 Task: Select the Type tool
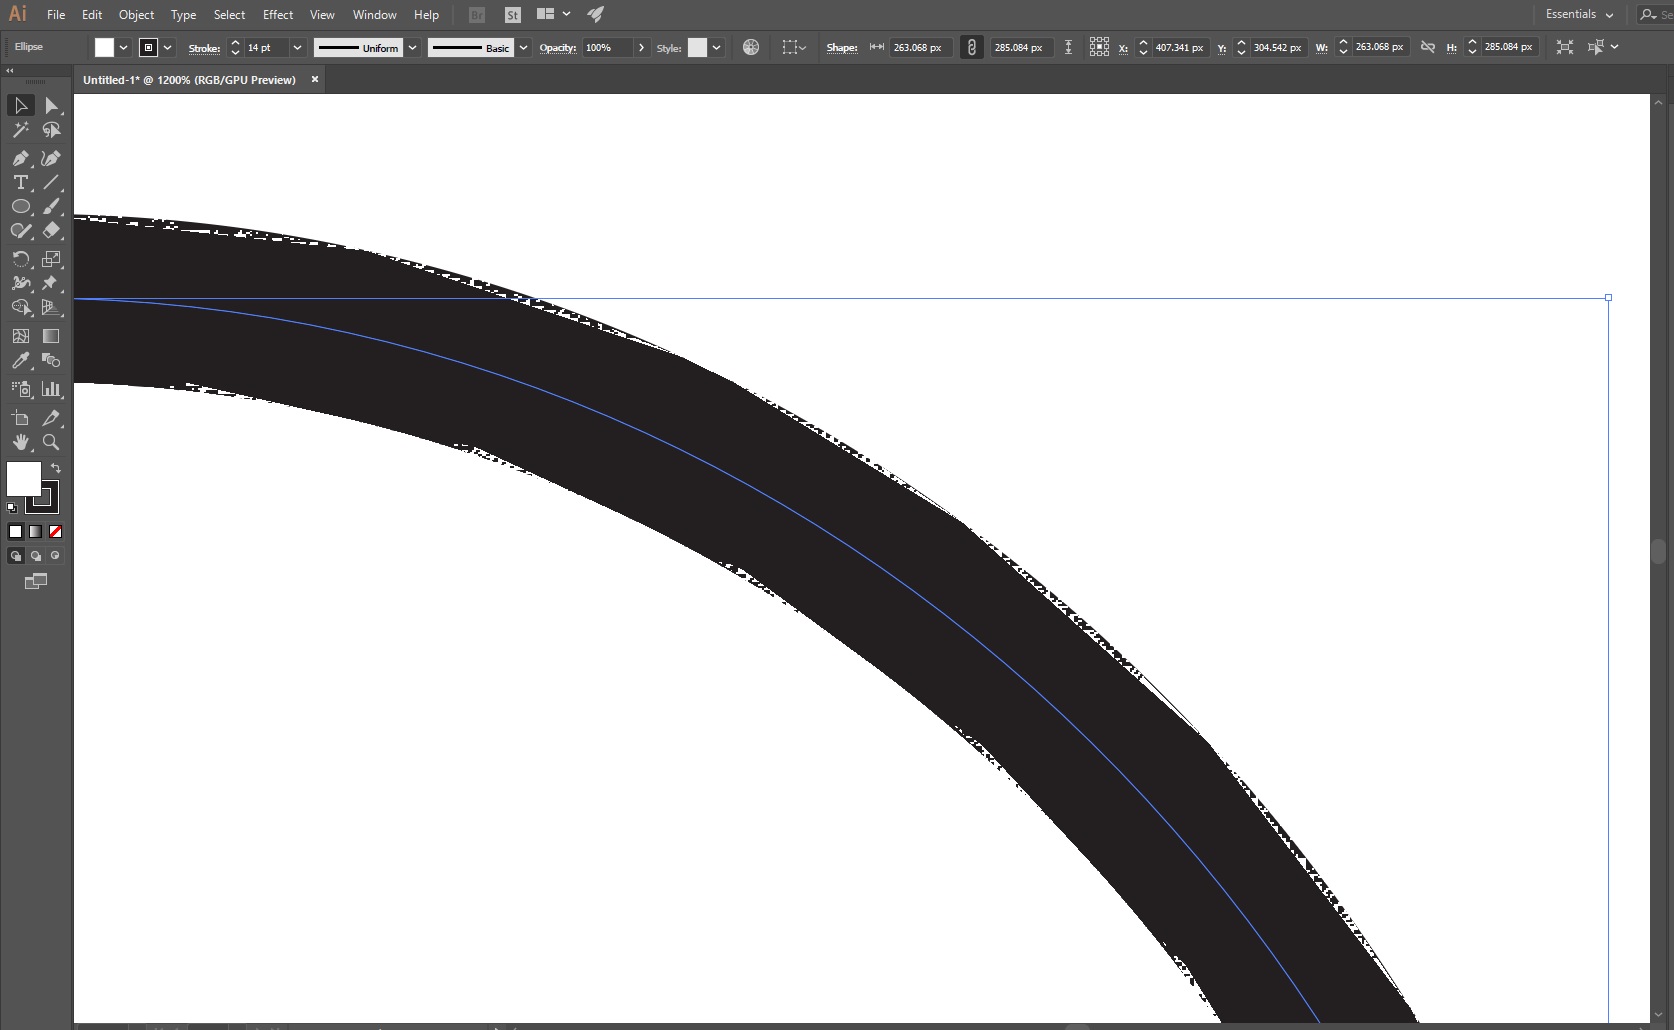click(x=20, y=182)
